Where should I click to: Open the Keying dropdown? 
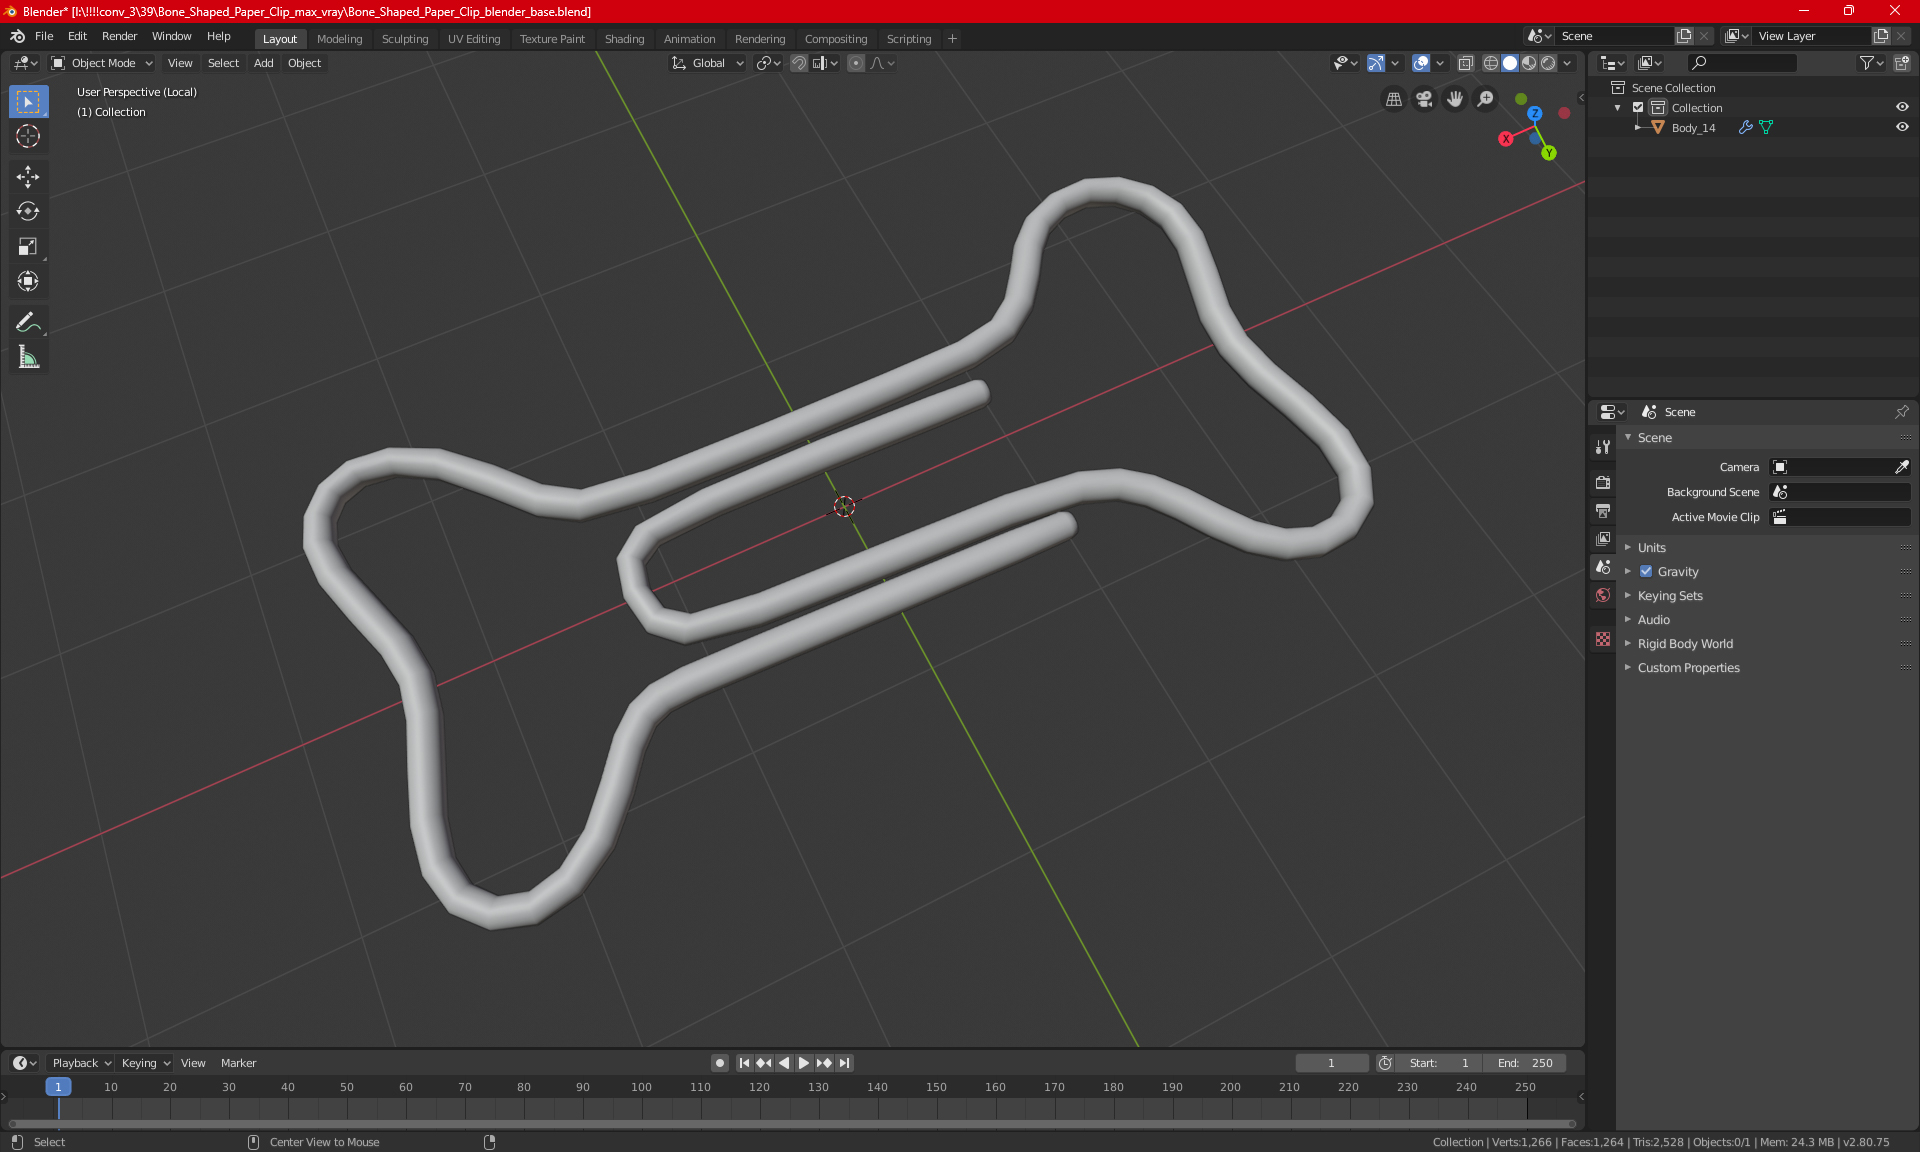145,1063
